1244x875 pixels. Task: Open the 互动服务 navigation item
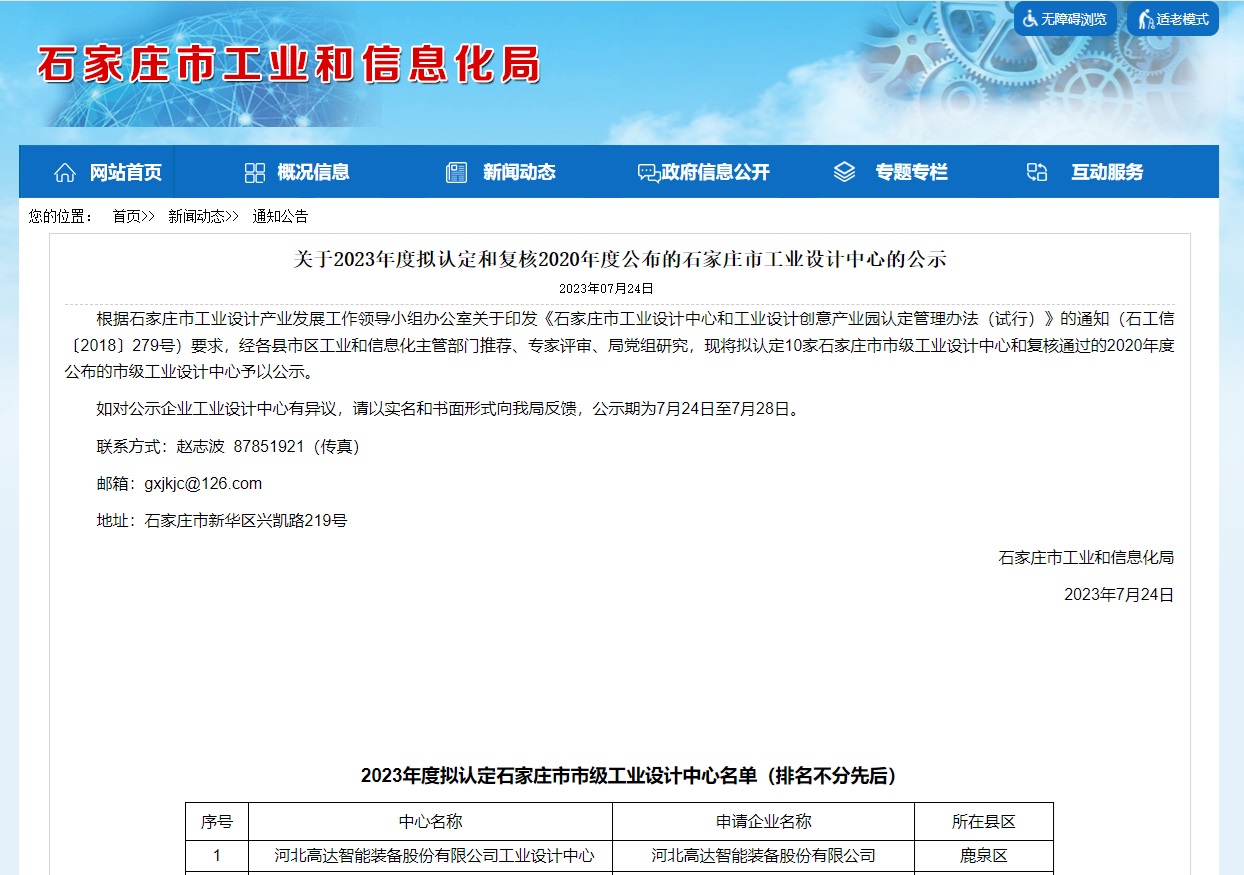1107,173
